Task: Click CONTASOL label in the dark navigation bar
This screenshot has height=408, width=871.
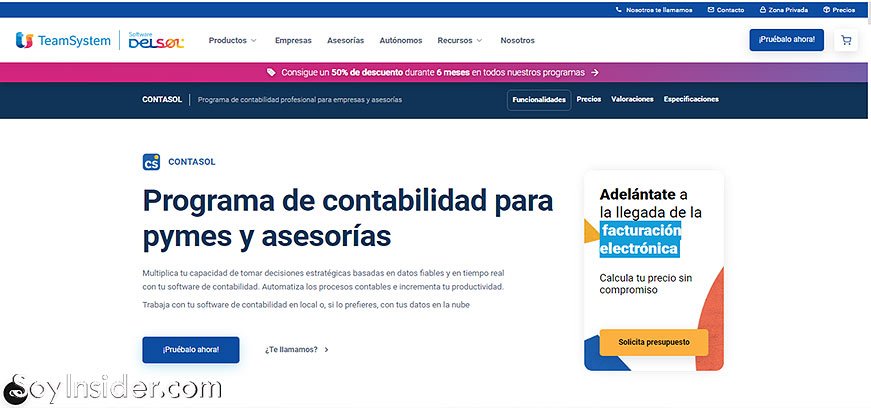Action: click(x=162, y=100)
